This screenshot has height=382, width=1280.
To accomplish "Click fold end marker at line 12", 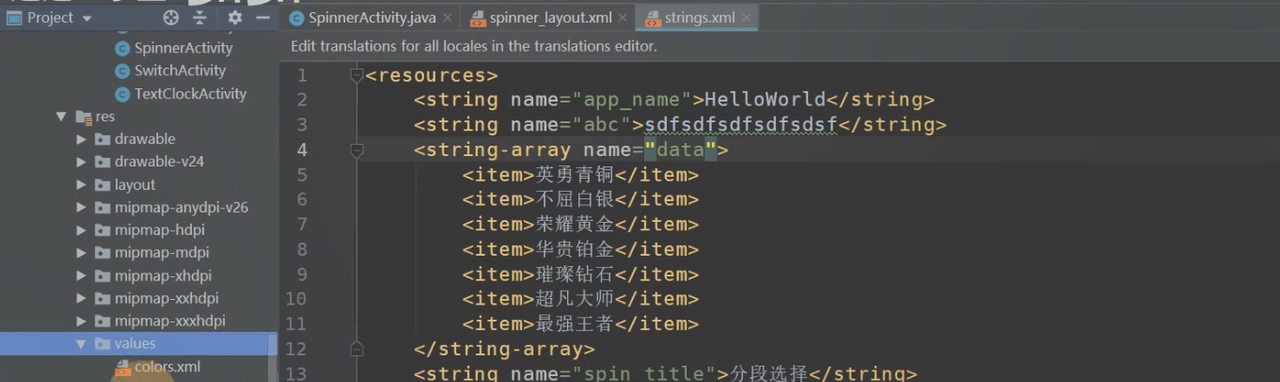I will [357, 349].
